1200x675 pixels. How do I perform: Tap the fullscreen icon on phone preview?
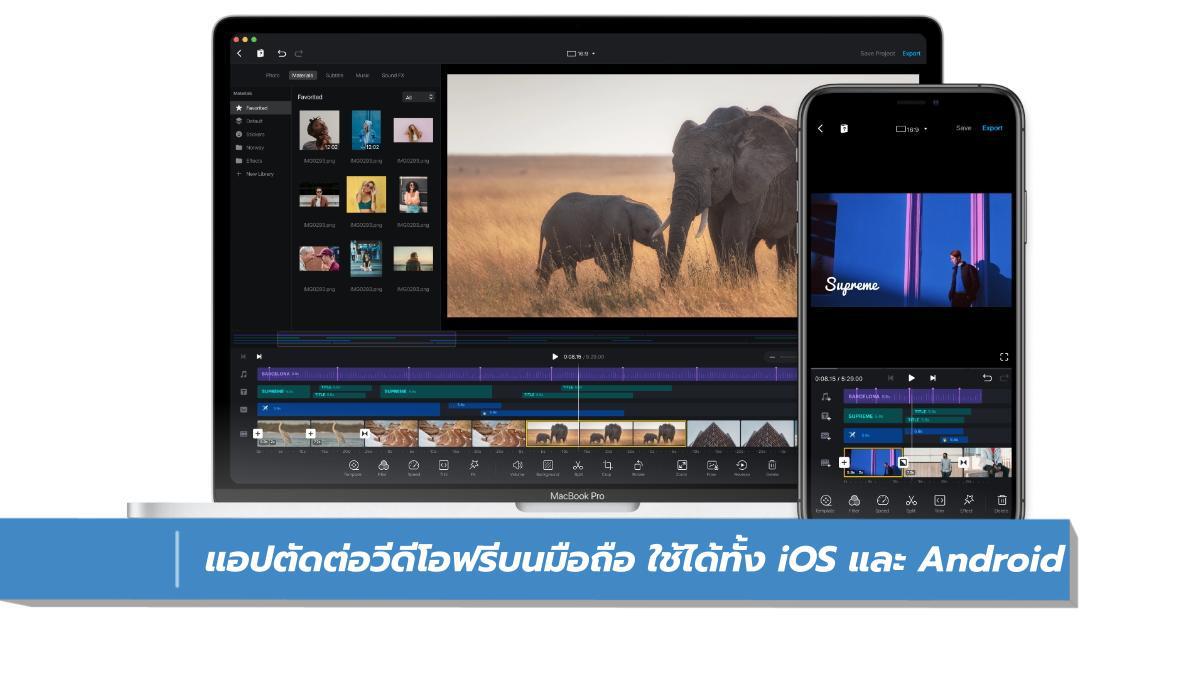pyautogui.click(x=1004, y=357)
